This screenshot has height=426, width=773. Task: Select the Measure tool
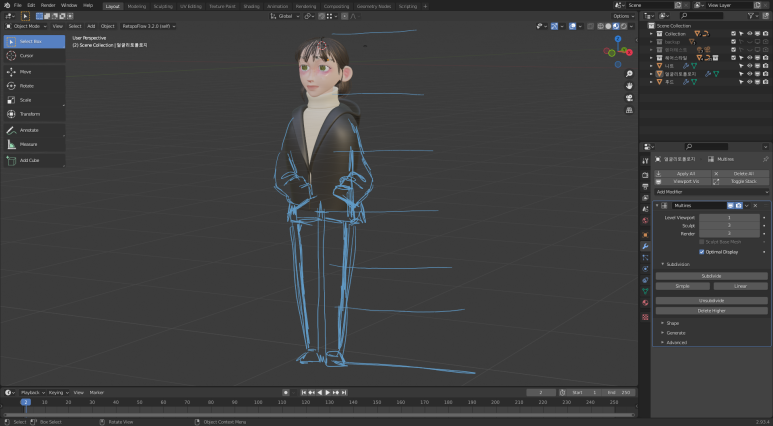34,144
